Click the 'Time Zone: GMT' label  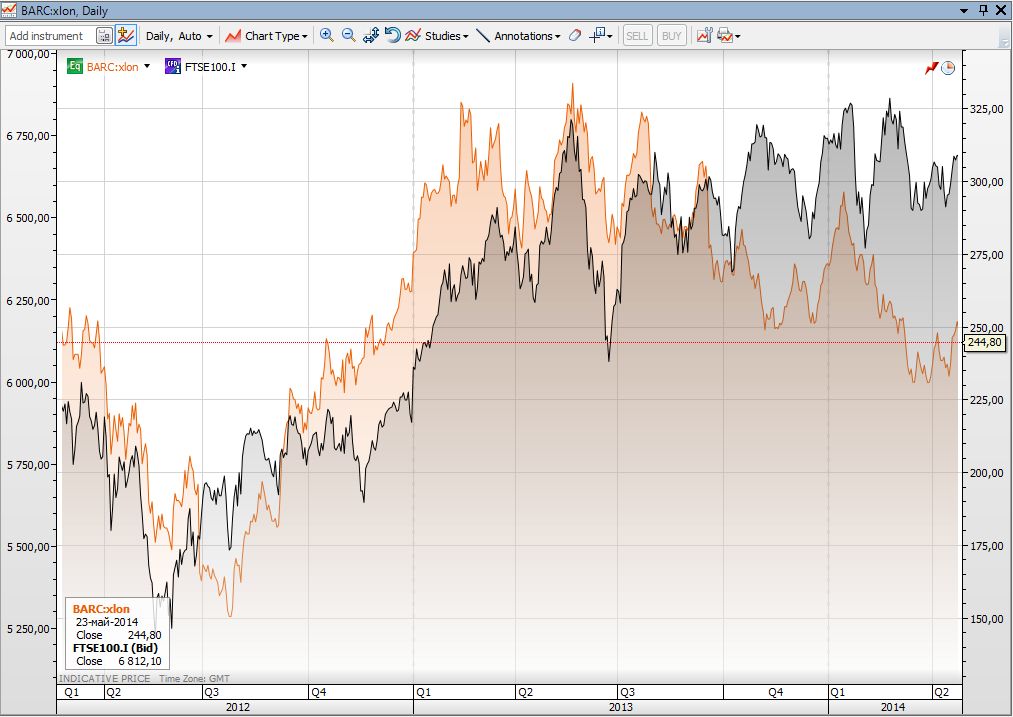point(194,678)
